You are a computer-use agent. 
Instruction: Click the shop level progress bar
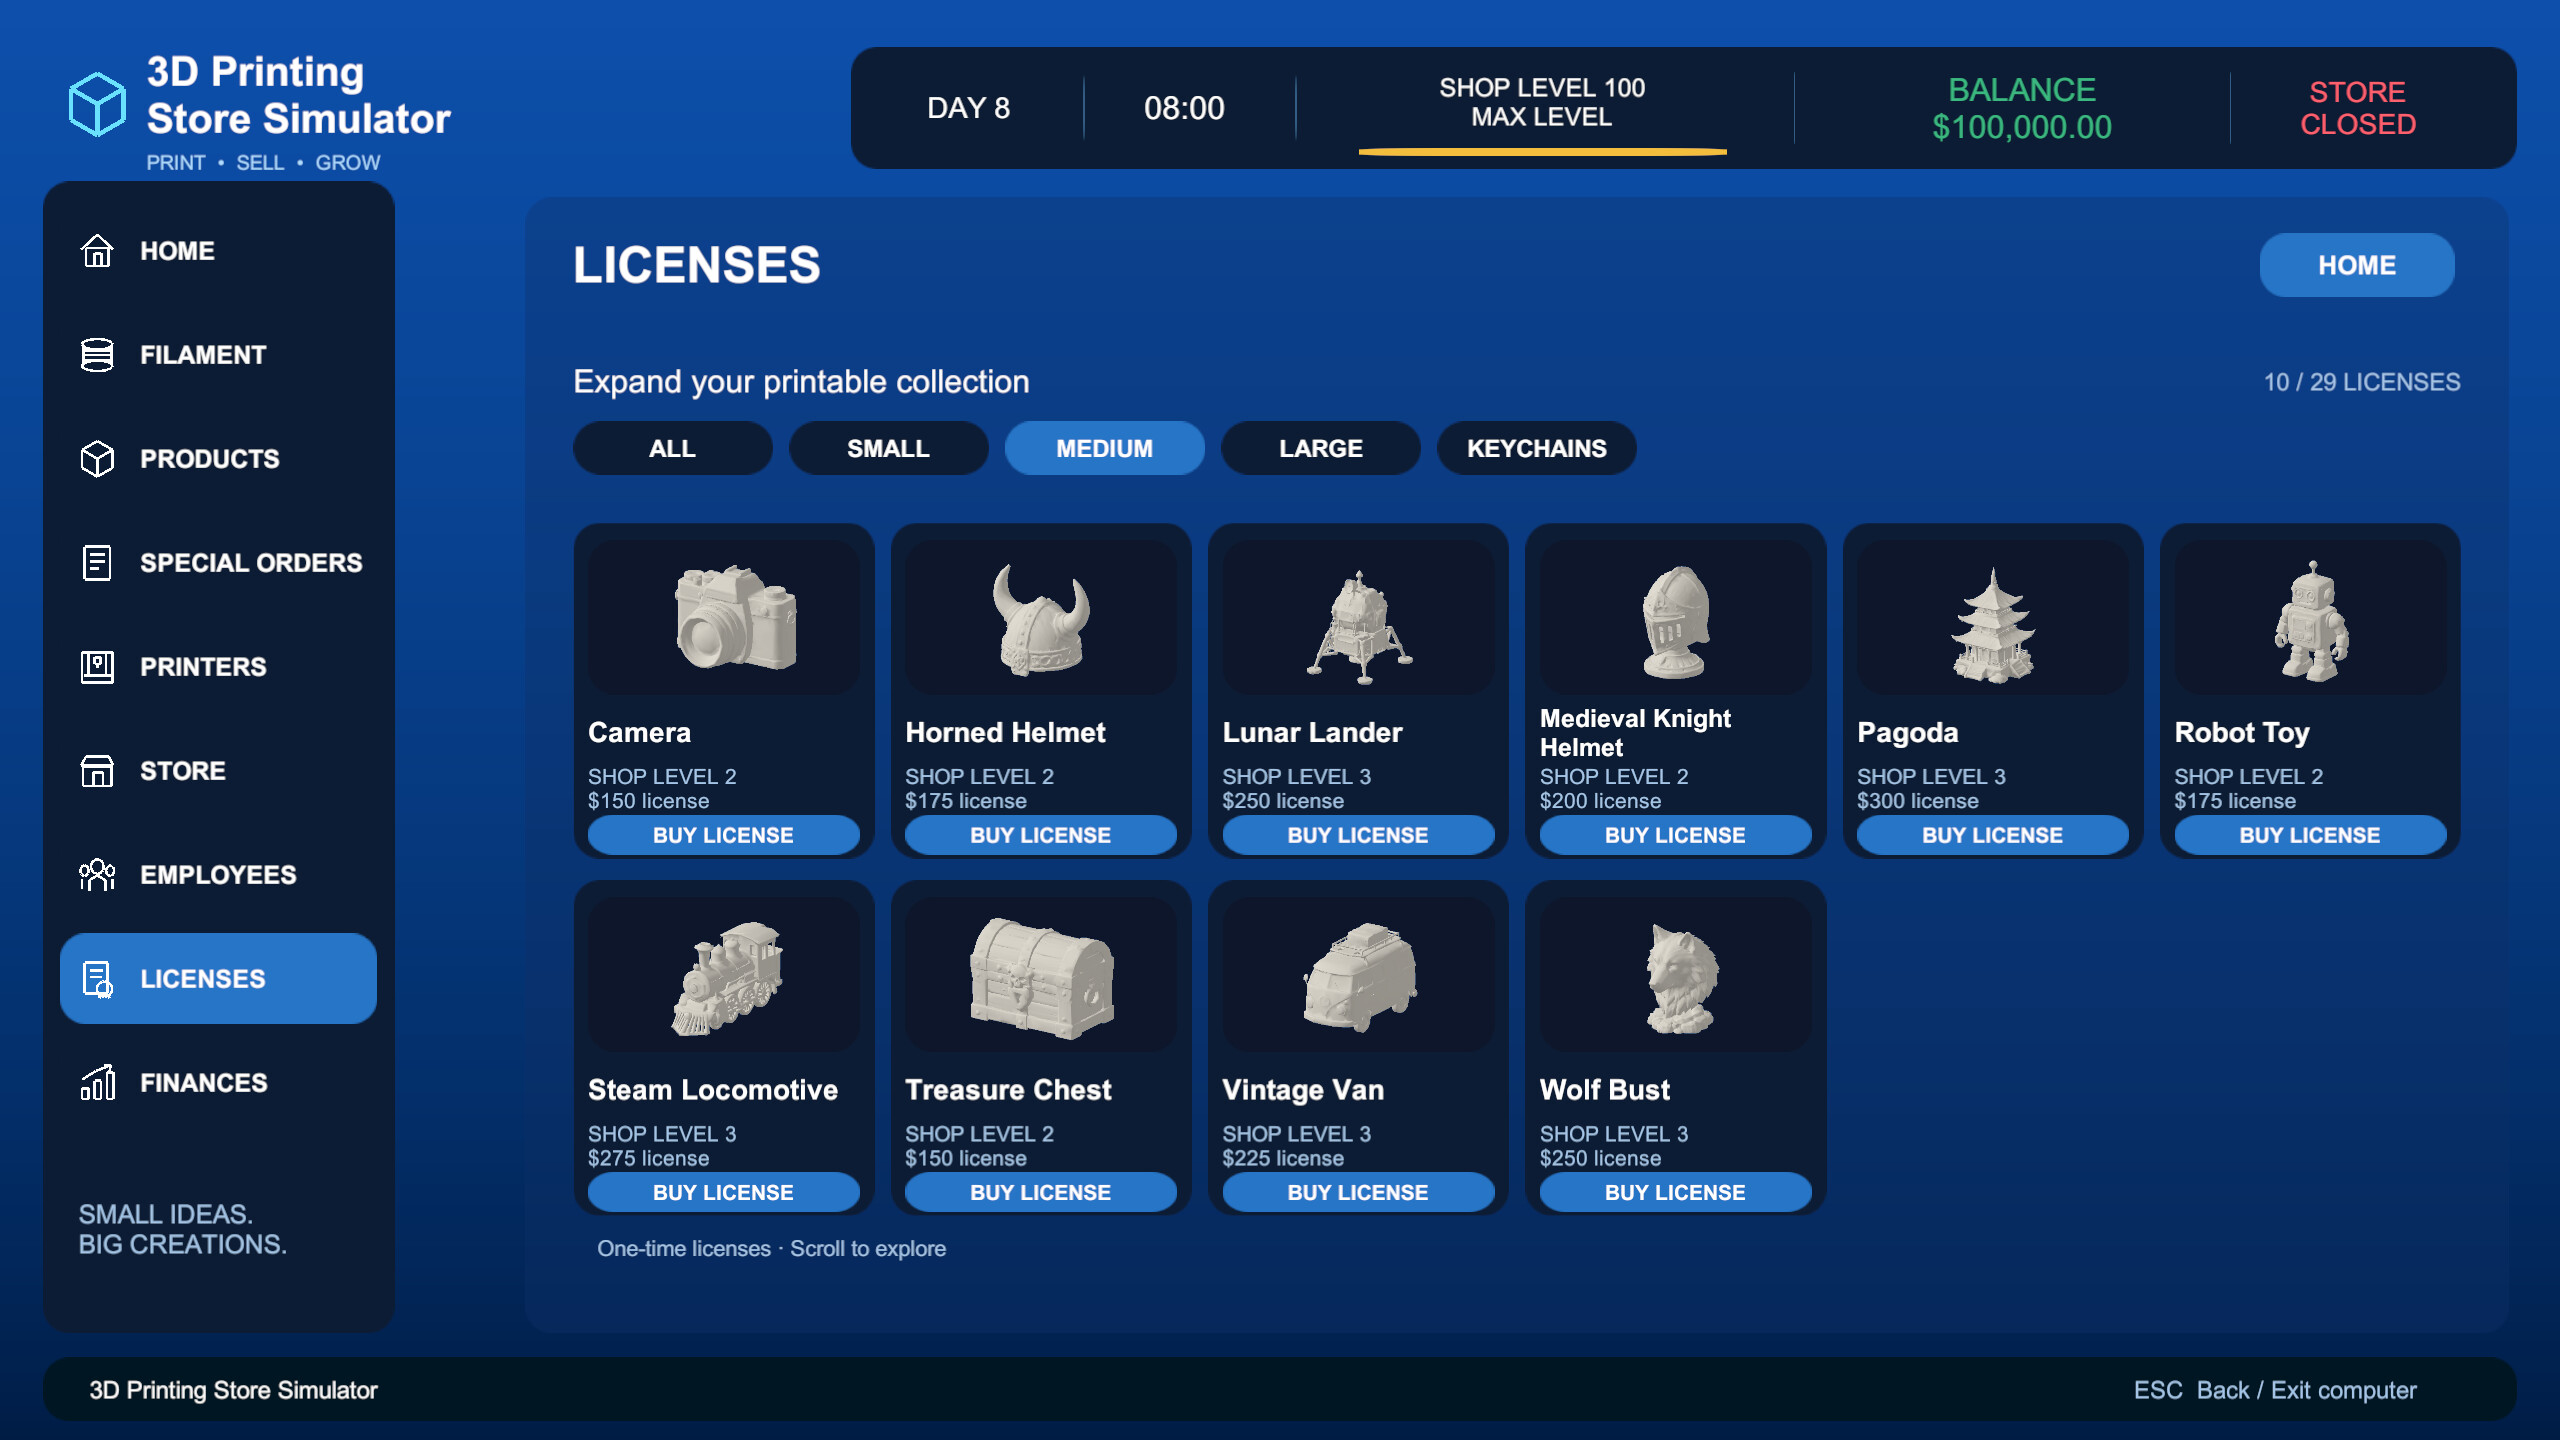pyautogui.click(x=1542, y=152)
